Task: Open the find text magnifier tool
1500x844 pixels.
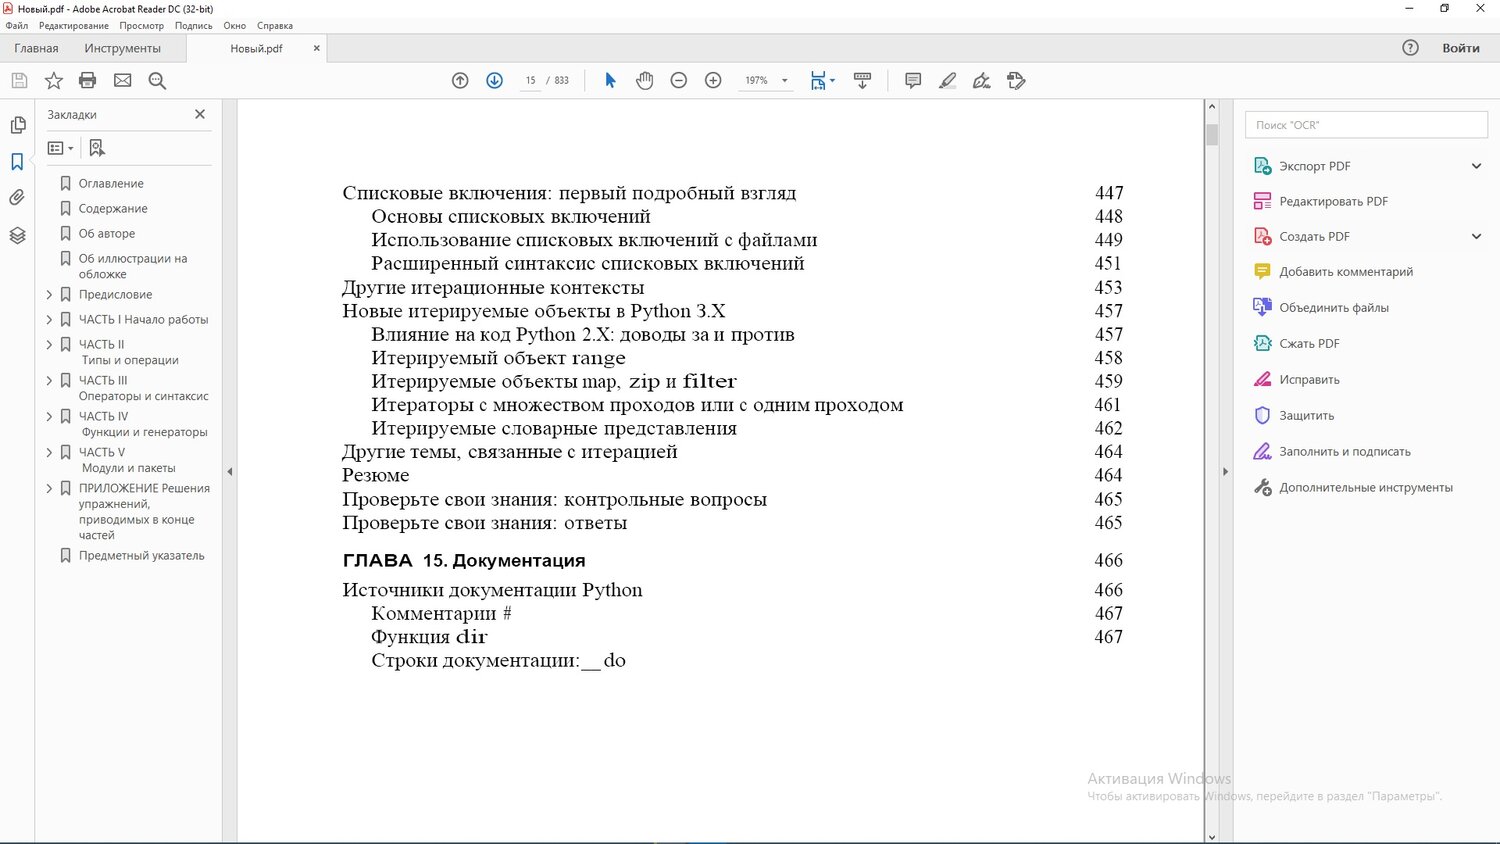Action: pos(157,81)
